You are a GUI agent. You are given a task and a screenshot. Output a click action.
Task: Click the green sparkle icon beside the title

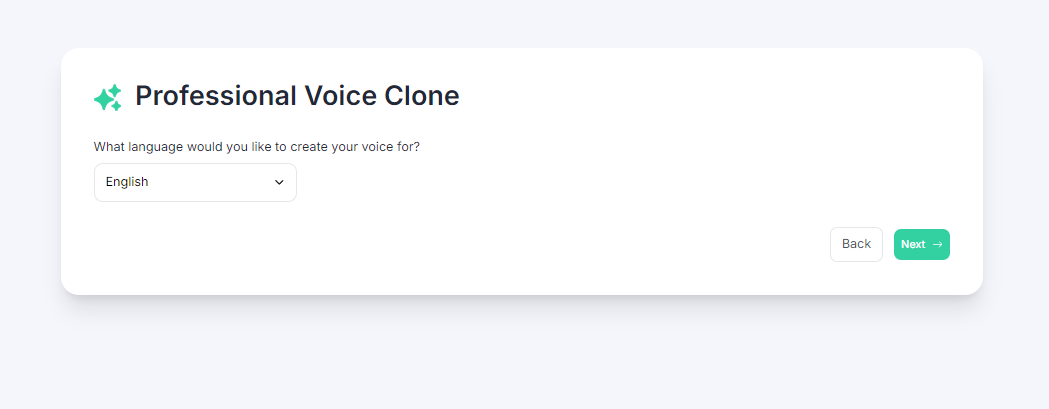(108, 97)
